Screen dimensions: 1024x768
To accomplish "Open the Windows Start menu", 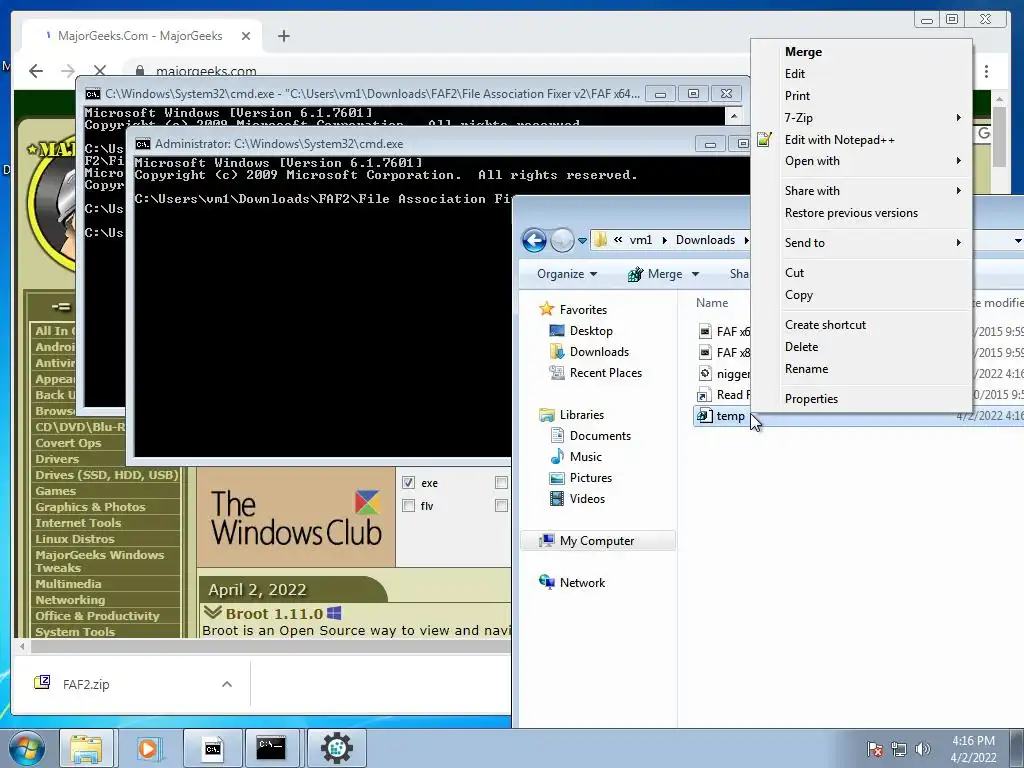I will (x=26, y=749).
